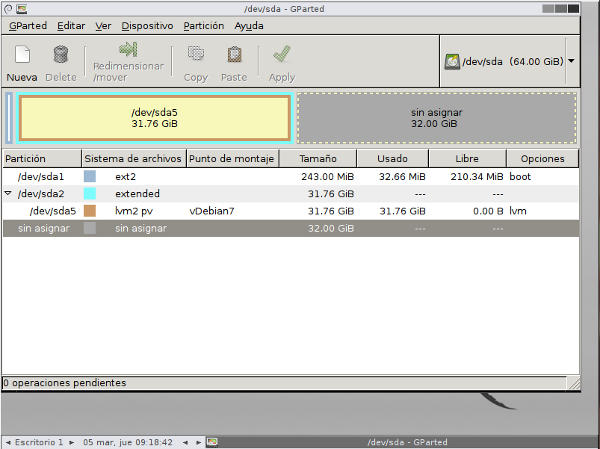Select /dev/sda (64.00 GiB) device combo box
Screen dimensions: 600x449
pos(509,61)
